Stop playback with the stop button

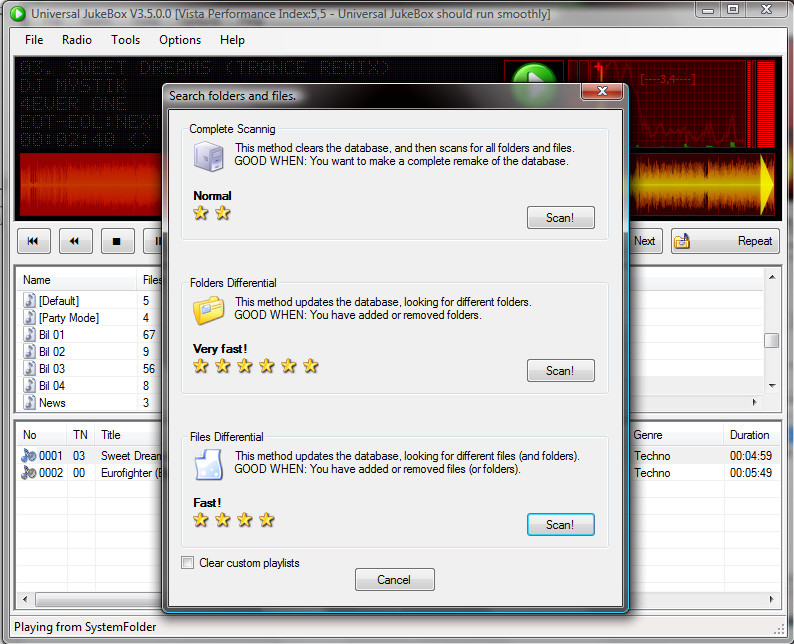click(x=117, y=241)
